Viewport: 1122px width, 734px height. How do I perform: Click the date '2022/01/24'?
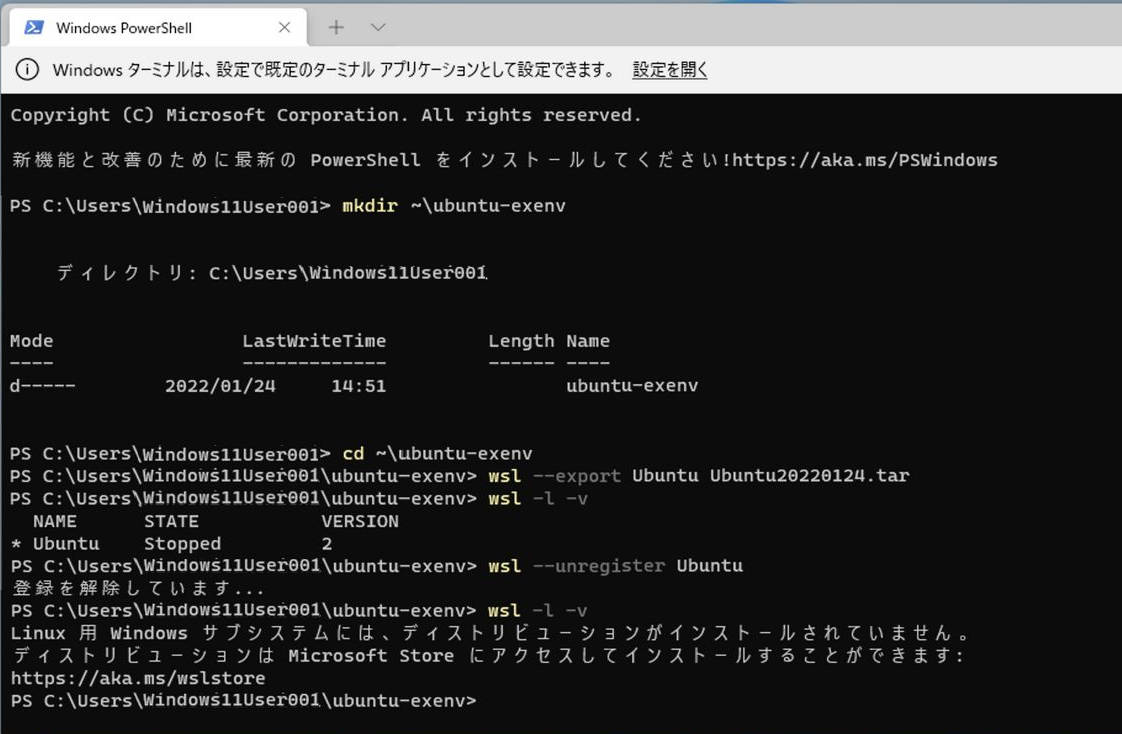click(220, 386)
